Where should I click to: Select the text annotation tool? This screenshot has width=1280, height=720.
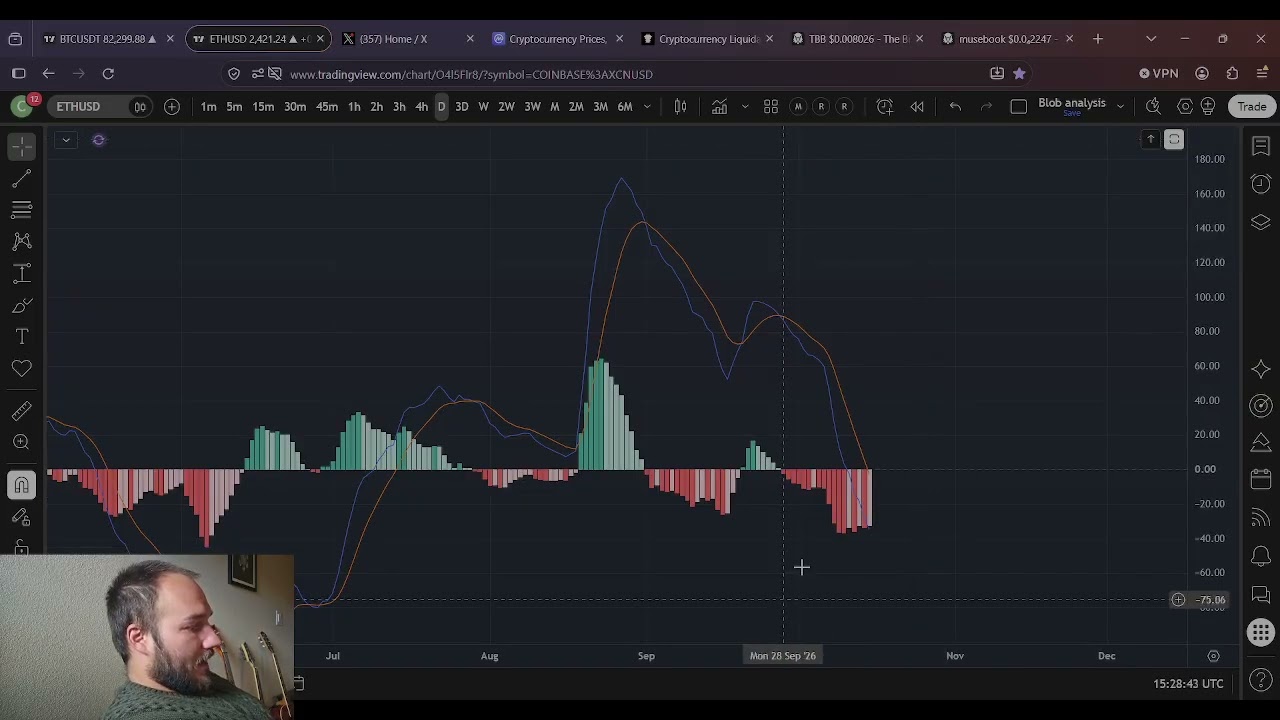click(21, 337)
